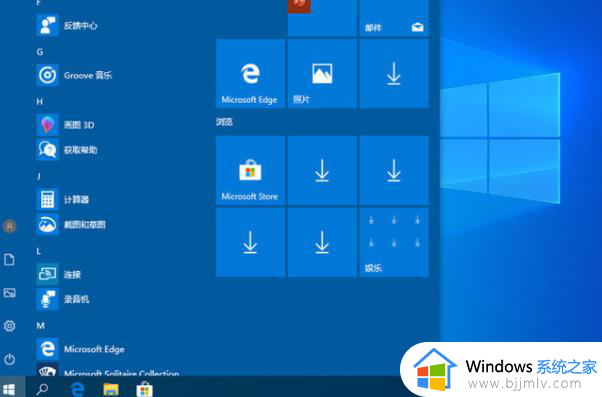Click the 浏览 tile group title
Viewport: 602px width, 397px height.
click(x=224, y=122)
